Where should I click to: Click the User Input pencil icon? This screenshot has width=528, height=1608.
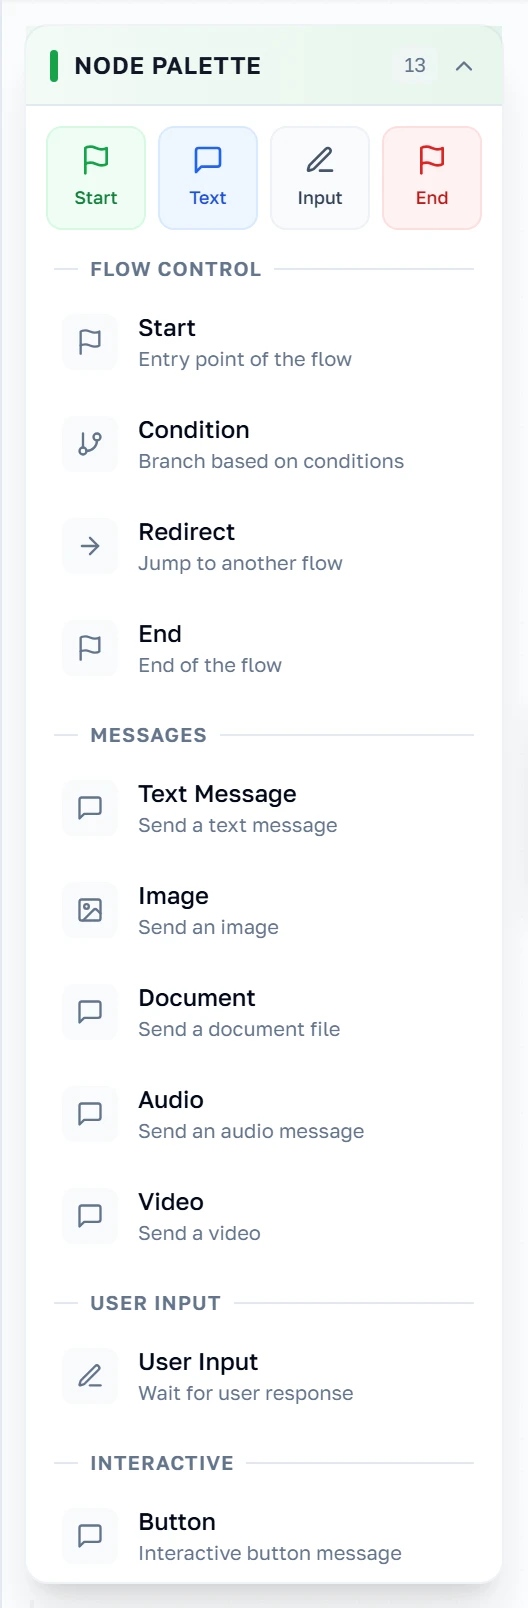90,1376
